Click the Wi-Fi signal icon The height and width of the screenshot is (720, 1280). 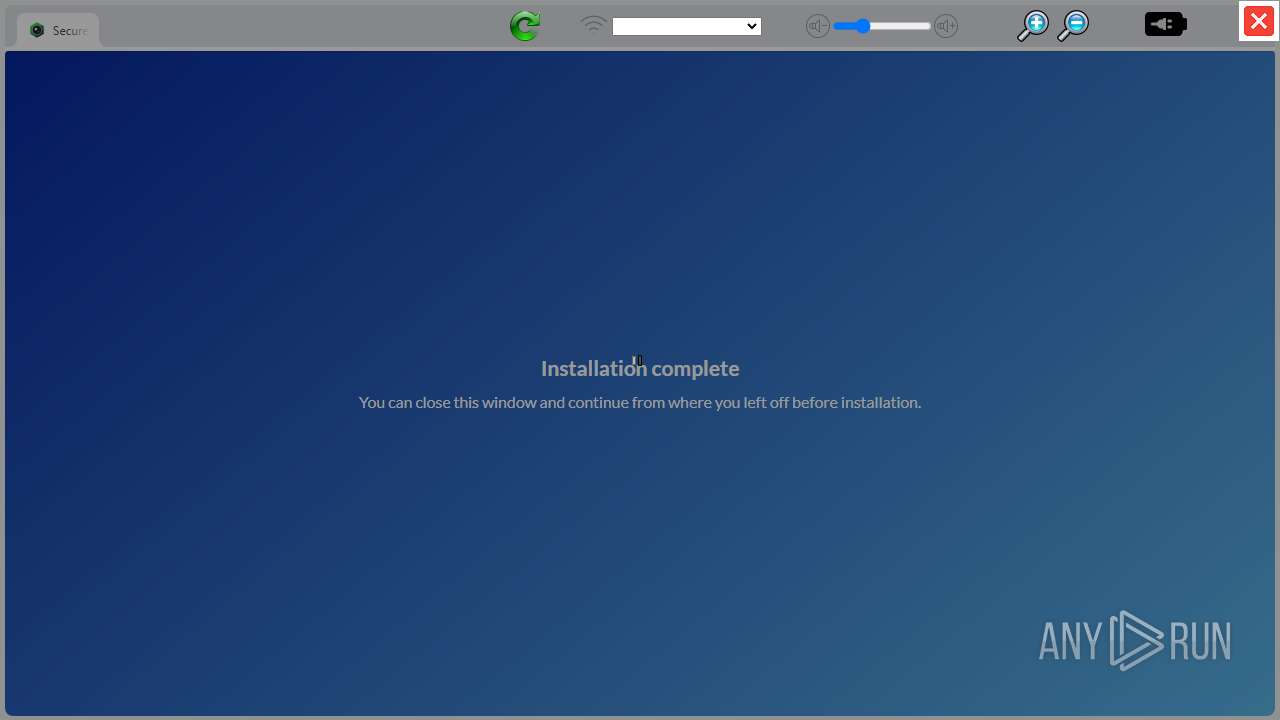point(594,24)
